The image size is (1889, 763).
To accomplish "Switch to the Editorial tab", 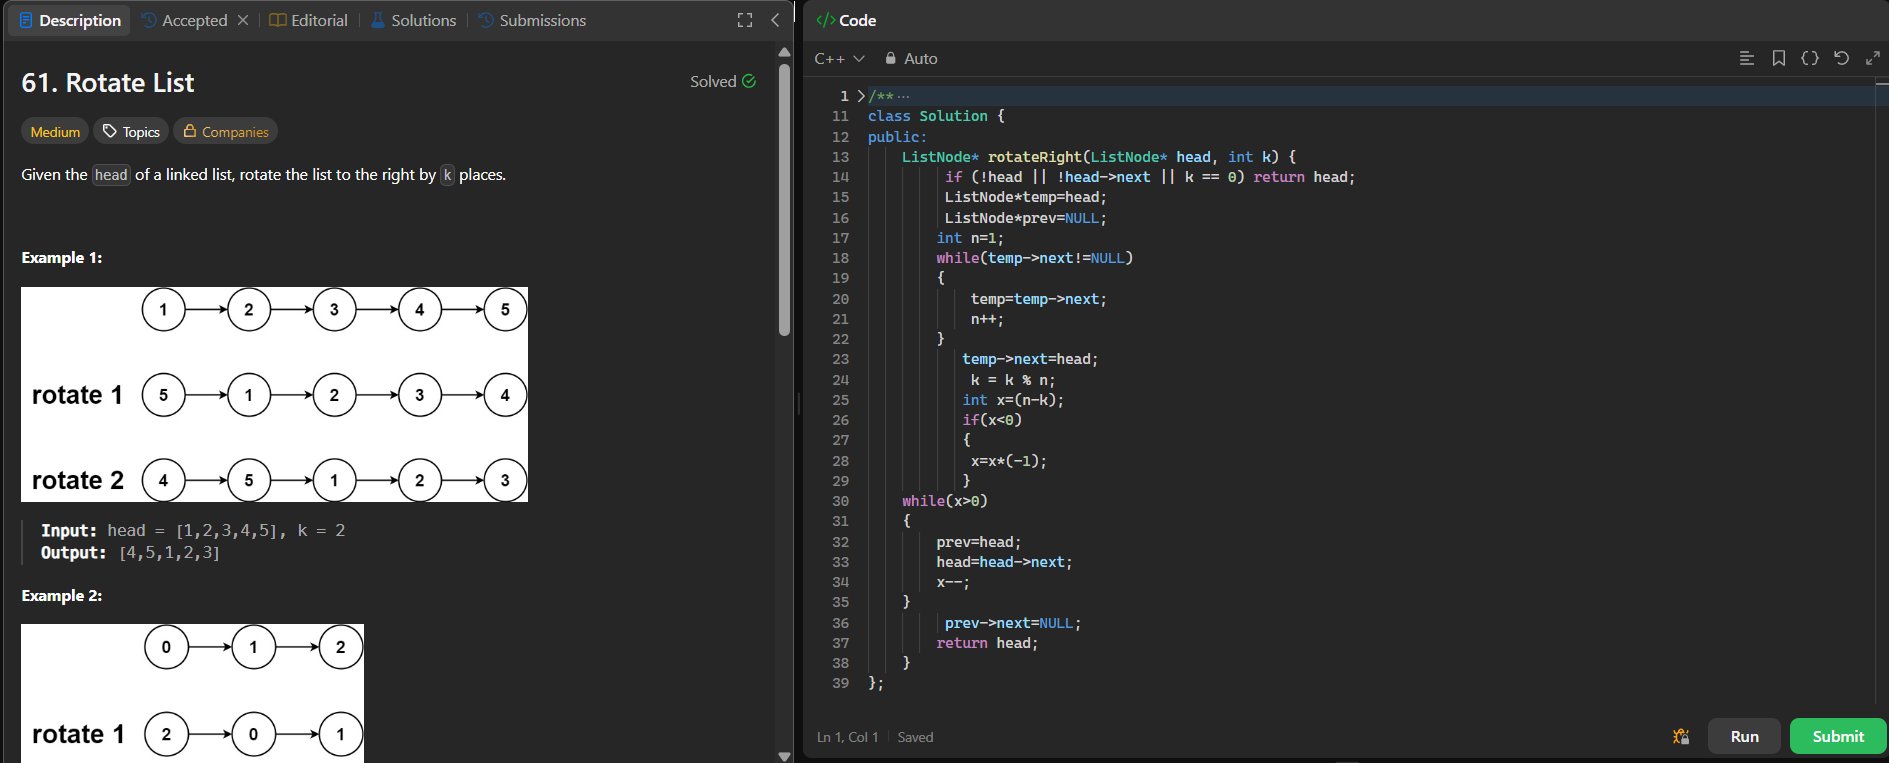I will [308, 20].
